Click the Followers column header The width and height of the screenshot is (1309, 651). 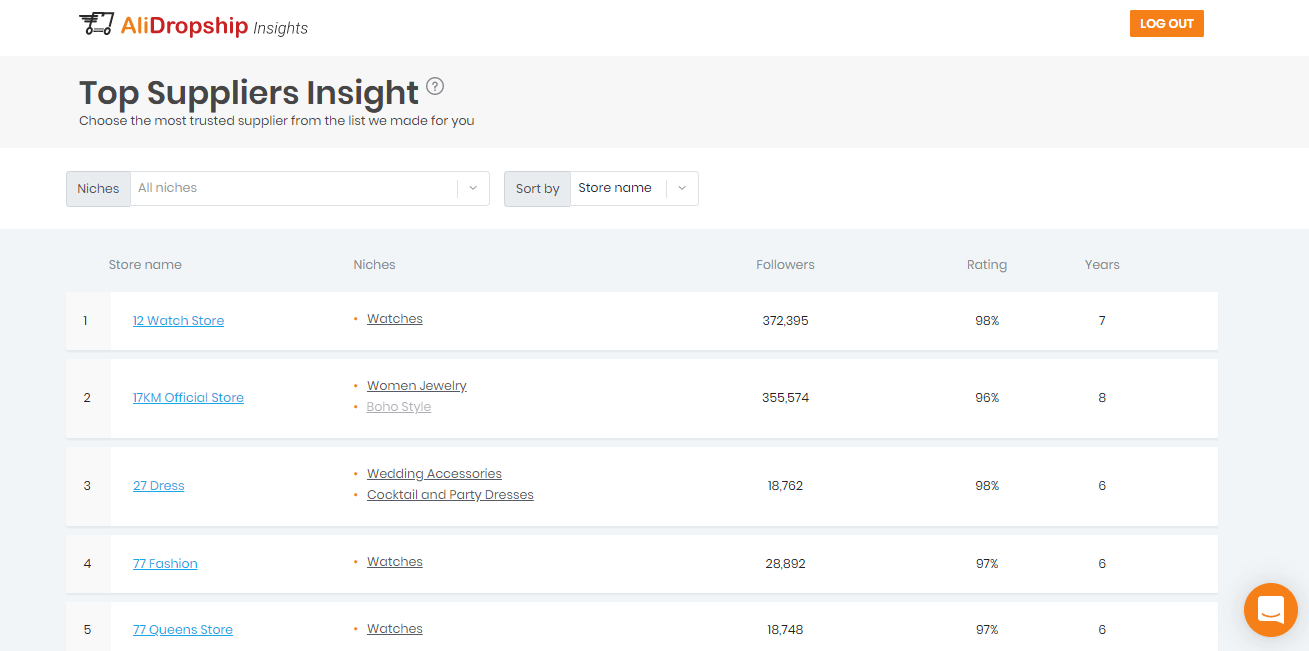tap(785, 264)
